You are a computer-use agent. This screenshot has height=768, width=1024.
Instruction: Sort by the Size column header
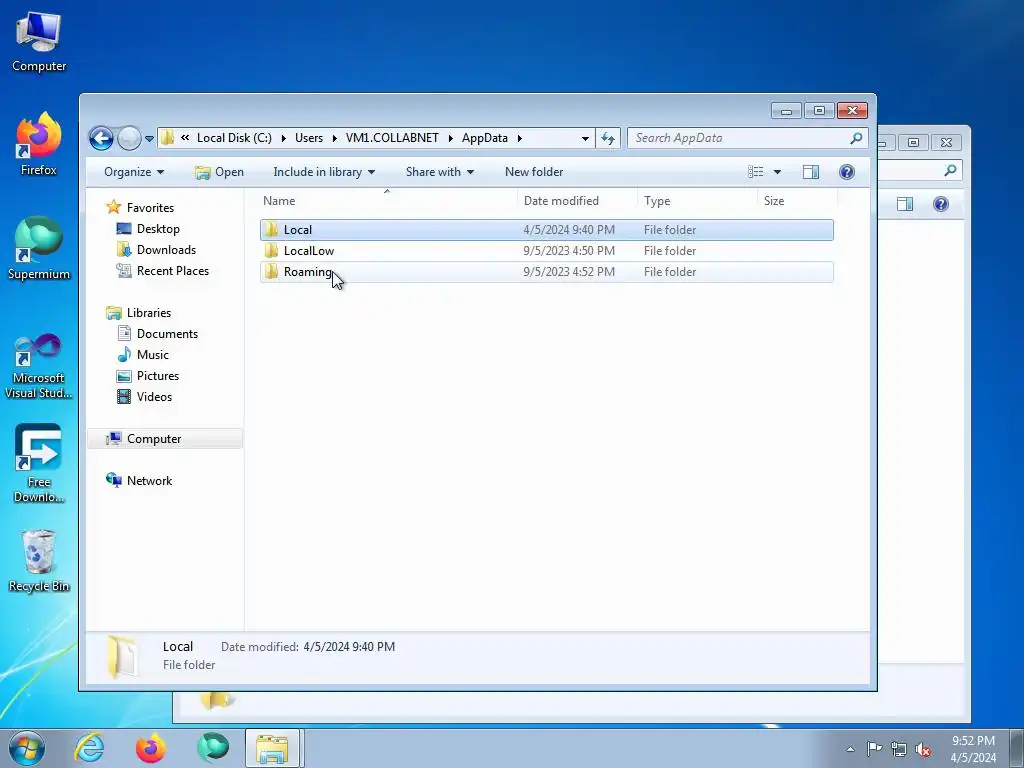(x=797, y=200)
